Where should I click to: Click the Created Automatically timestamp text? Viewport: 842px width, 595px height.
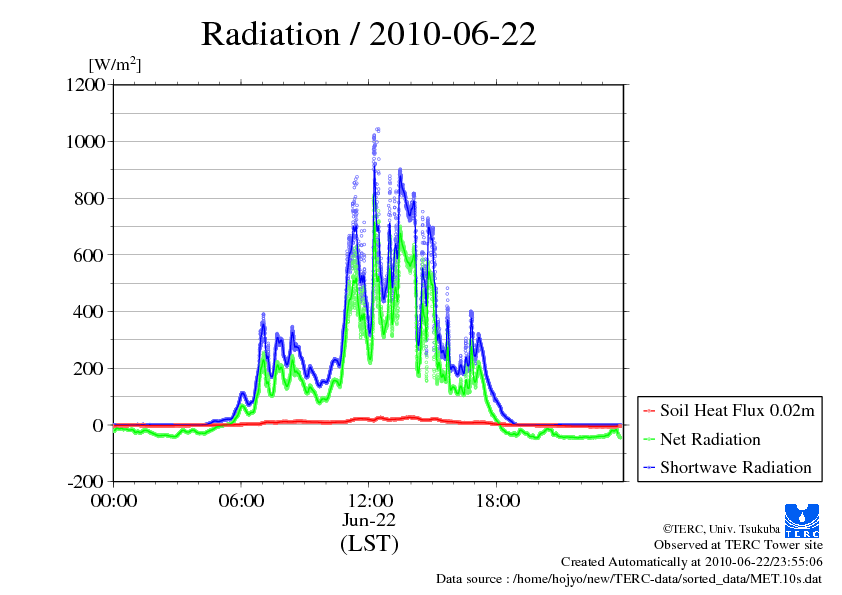coord(692,562)
